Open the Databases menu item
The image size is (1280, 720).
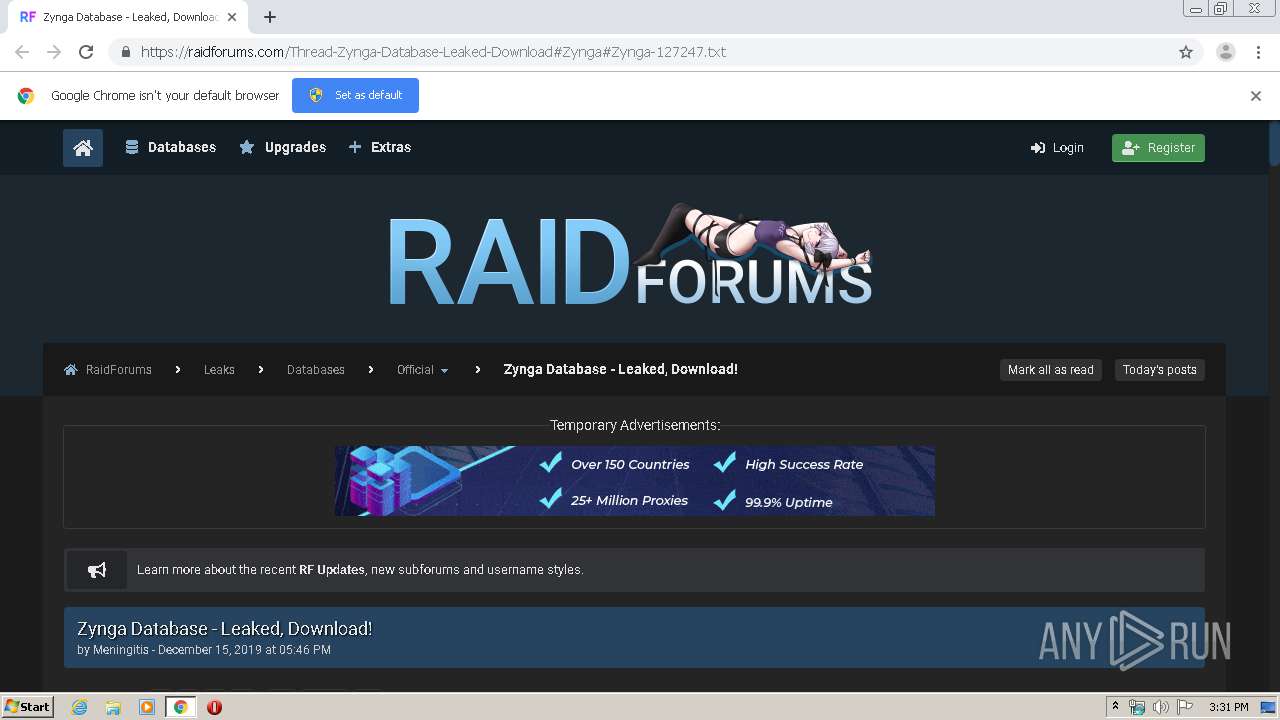170,147
